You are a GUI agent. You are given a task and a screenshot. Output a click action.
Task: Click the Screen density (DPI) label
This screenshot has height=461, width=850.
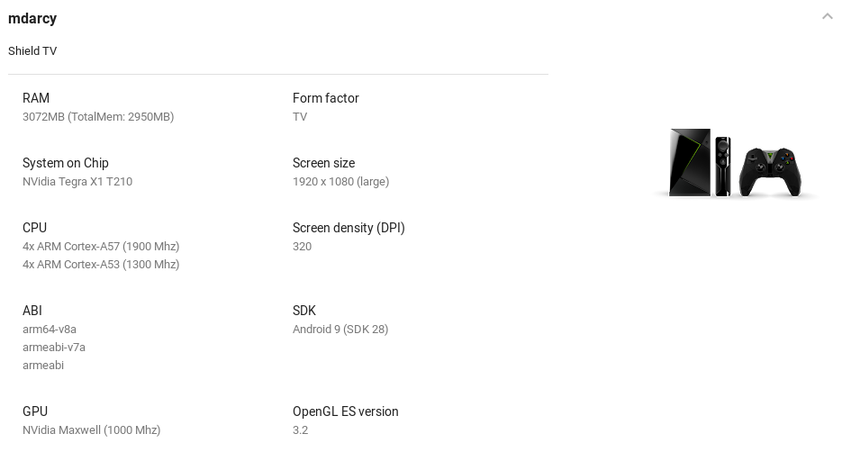coord(348,228)
